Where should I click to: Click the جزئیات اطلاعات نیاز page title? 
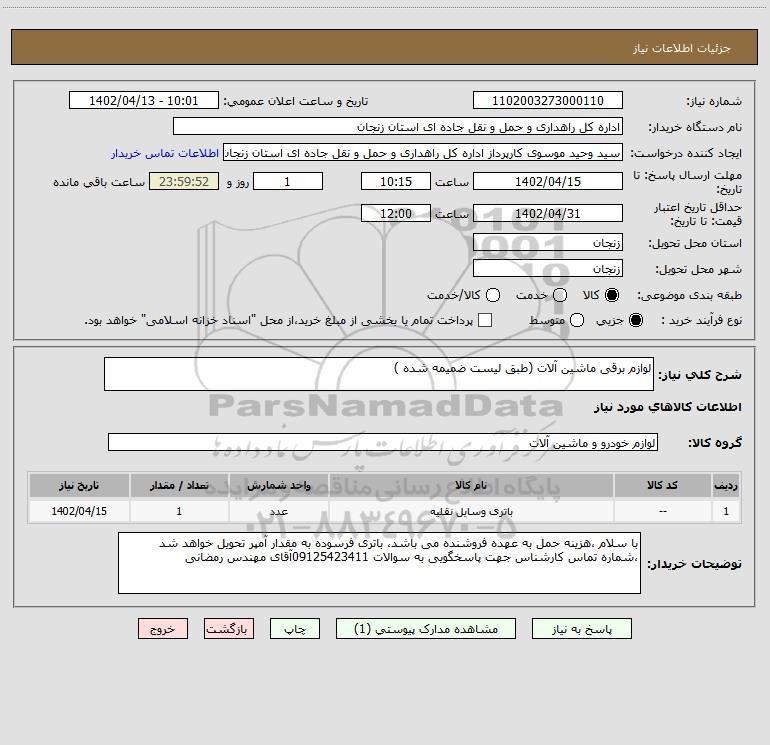coord(681,48)
